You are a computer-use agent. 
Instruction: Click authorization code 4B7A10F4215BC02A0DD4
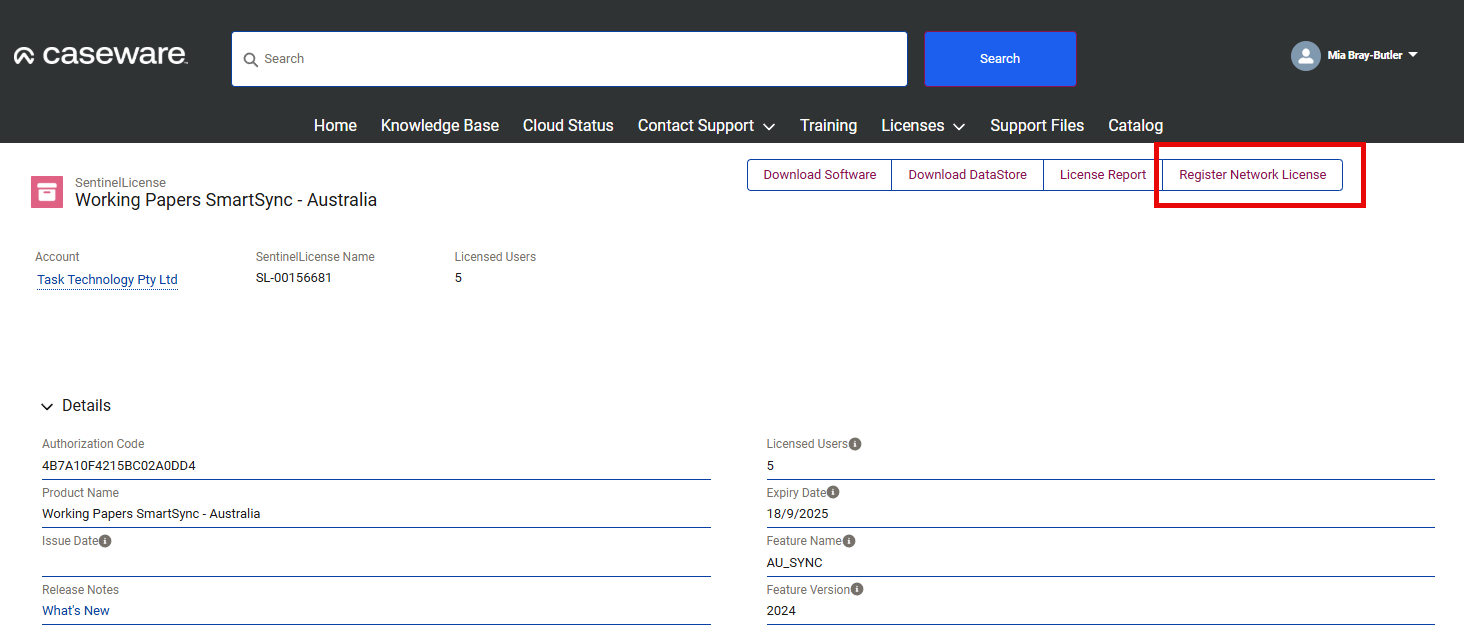click(x=119, y=466)
